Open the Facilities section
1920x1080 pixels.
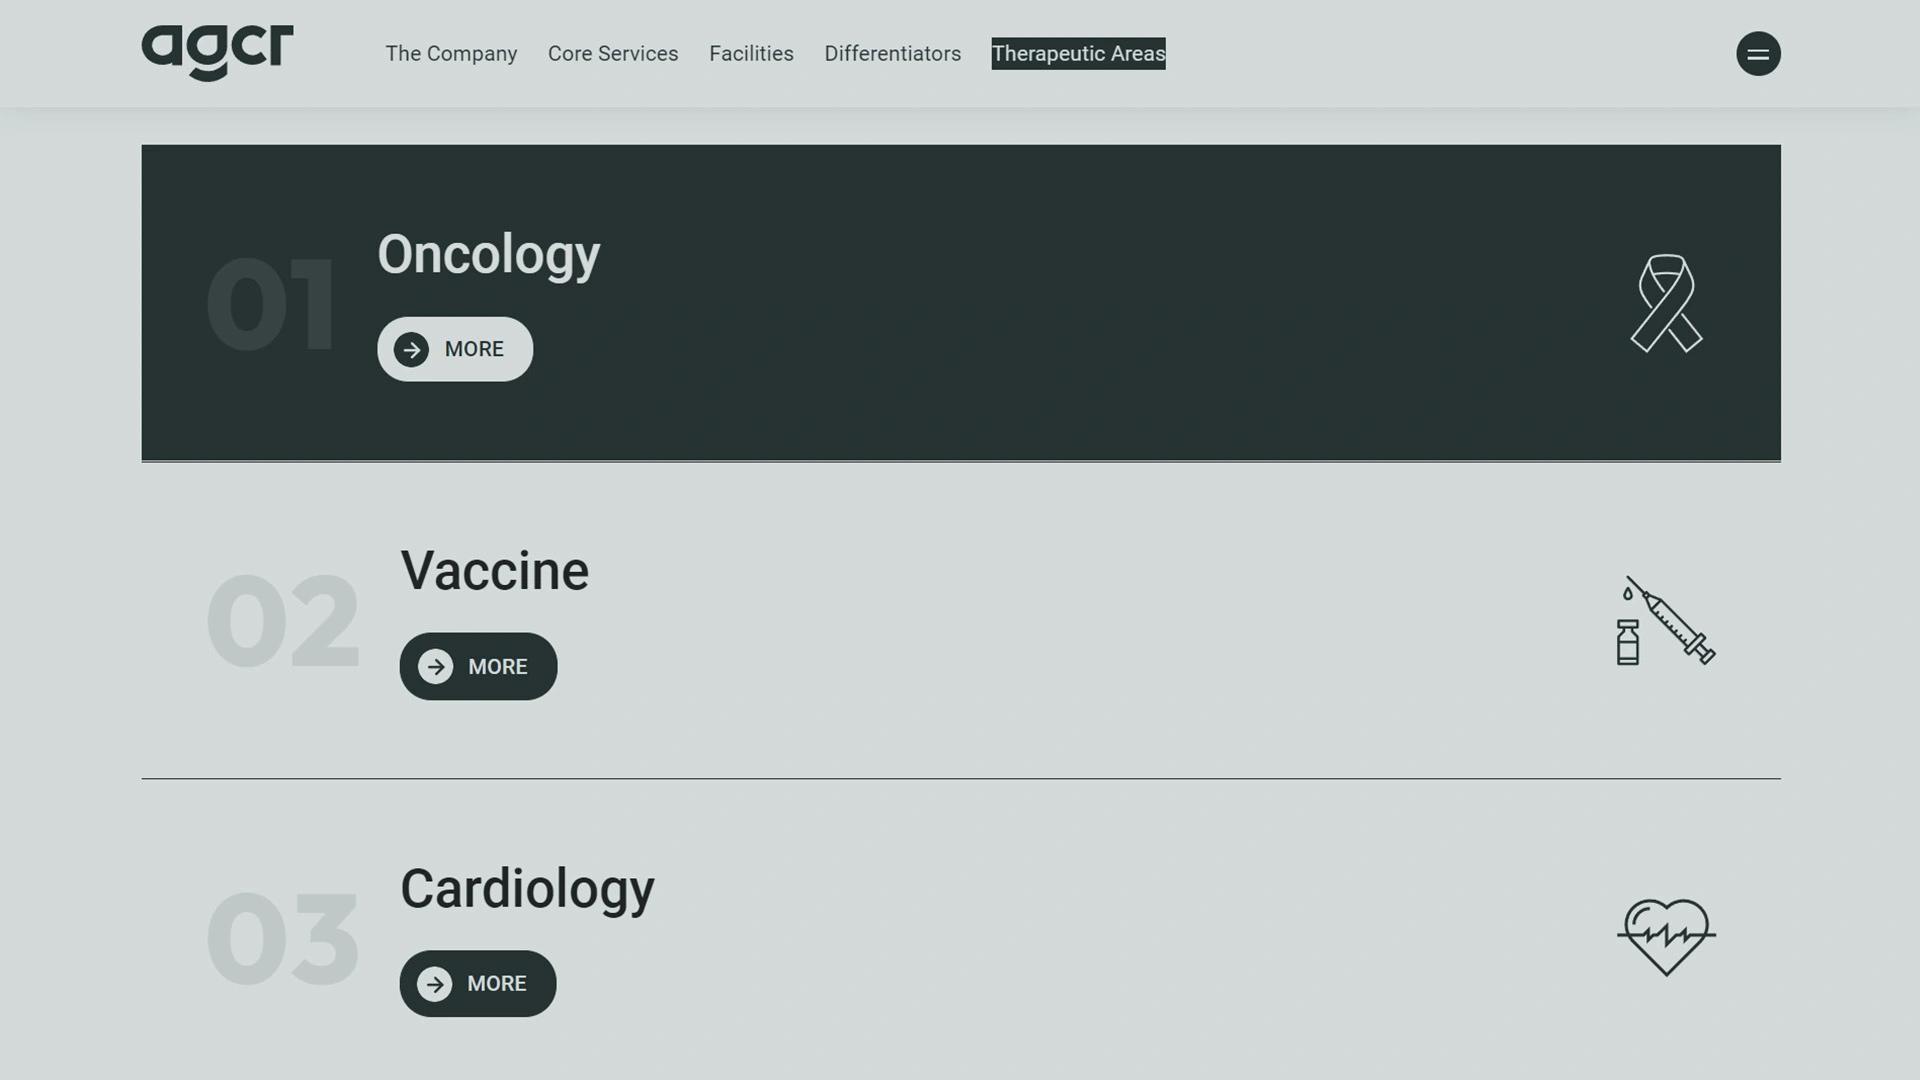[x=751, y=54]
